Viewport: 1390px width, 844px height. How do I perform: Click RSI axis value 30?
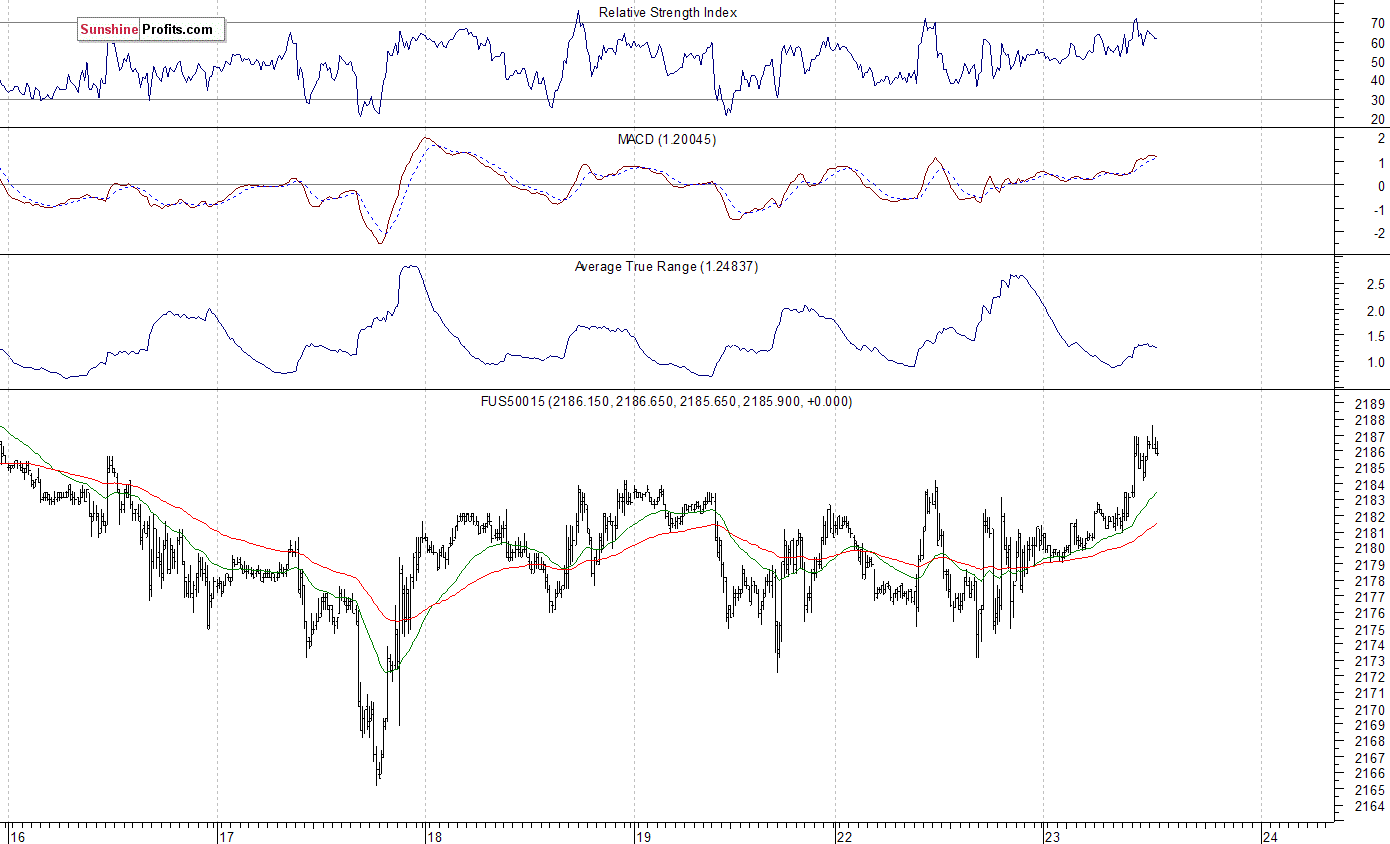coord(1377,100)
